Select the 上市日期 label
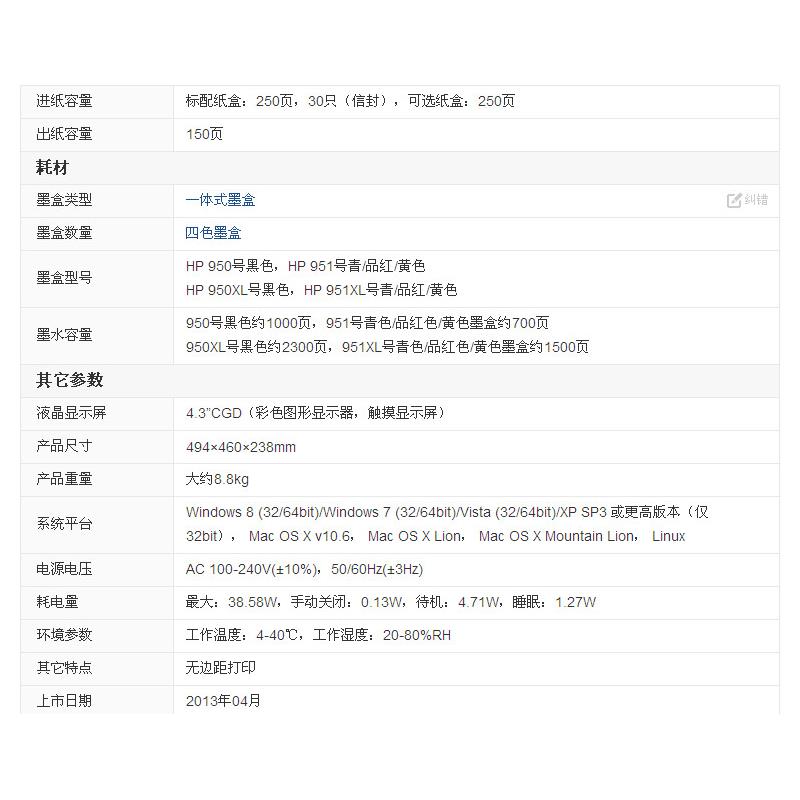The height and width of the screenshot is (800, 800). coord(64,701)
